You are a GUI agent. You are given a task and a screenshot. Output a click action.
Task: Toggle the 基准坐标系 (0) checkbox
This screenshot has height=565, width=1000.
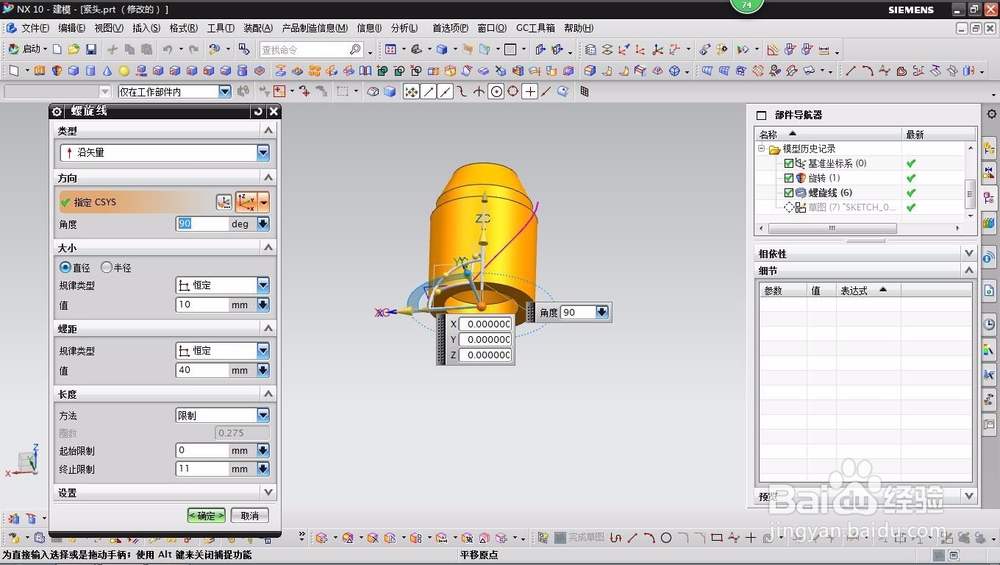point(789,163)
